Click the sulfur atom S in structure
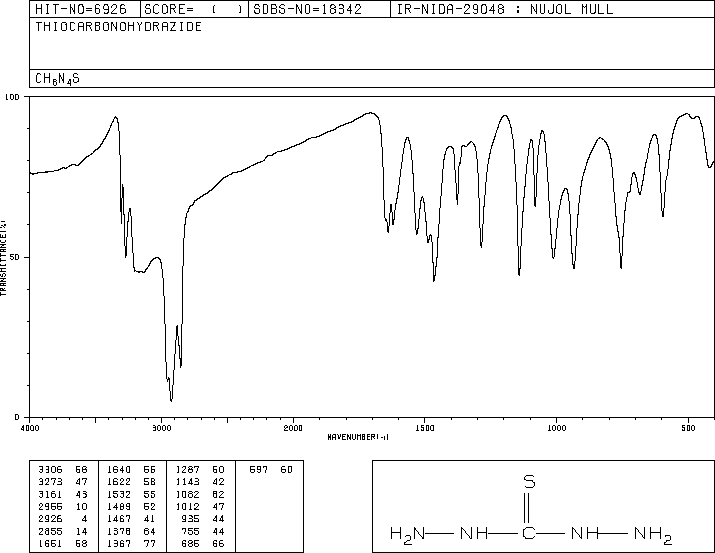This screenshot has width=715, height=553. click(x=529, y=482)
